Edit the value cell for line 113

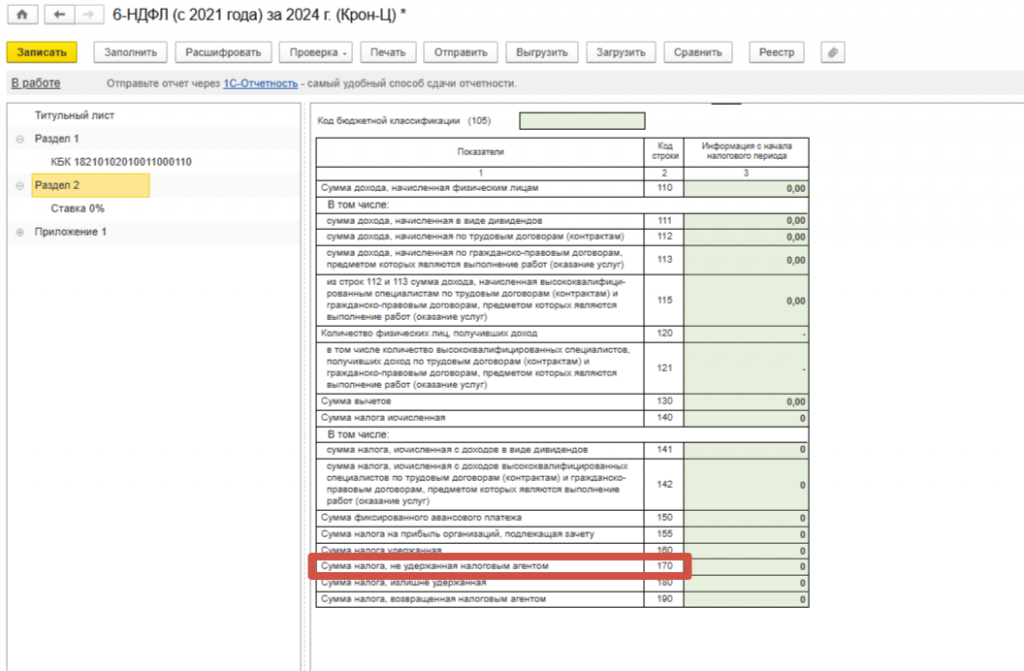[x=746, y=260]
